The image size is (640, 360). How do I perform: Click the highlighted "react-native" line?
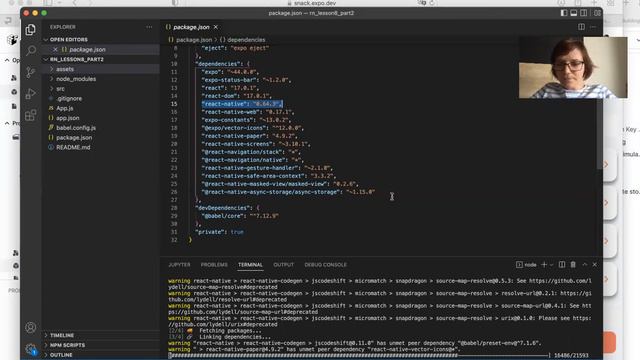click(242, 104)
